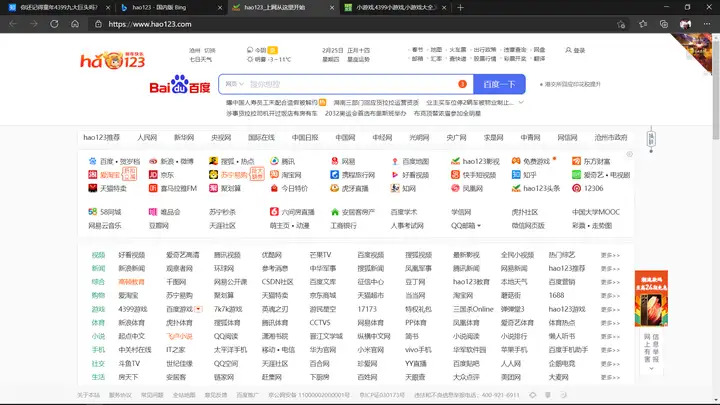The image size is (720, 405).
Task: Open the 三国杀Online link
Action: coord(473,309)
